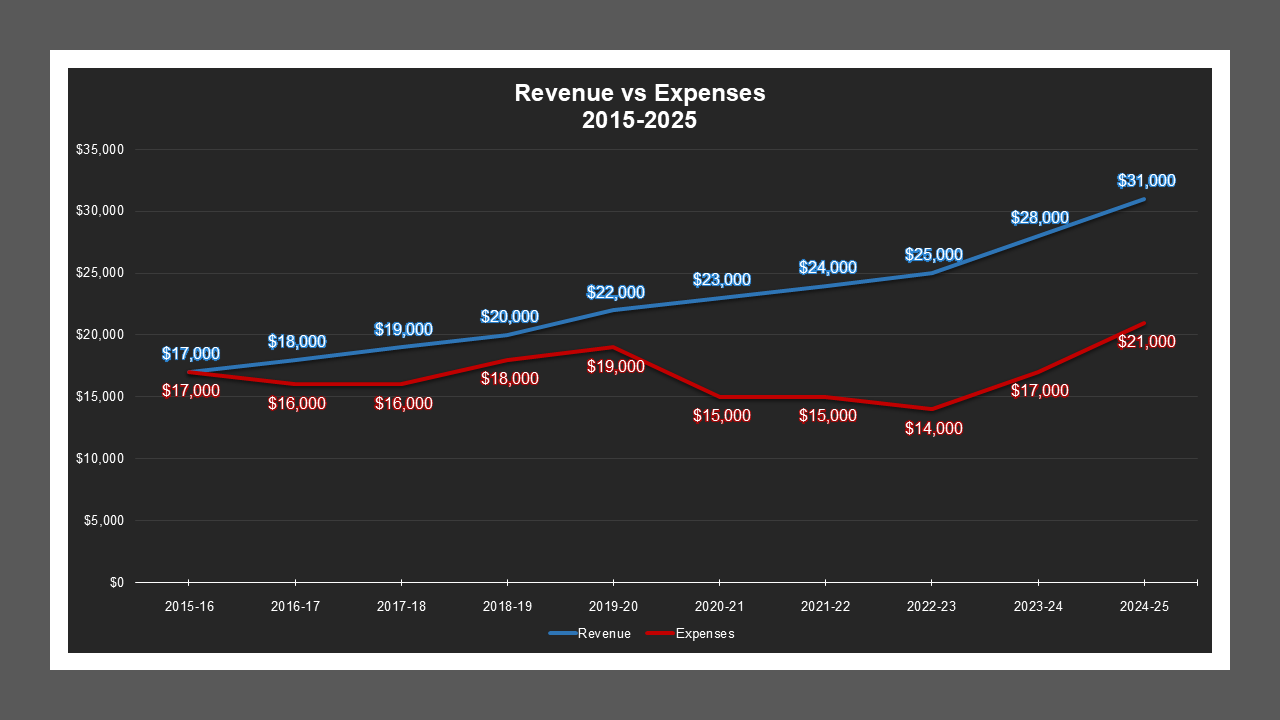Viewport: 1280px width, 720px height.
Task: Click the $0 vertical axis label
Action: pos(115,580)
